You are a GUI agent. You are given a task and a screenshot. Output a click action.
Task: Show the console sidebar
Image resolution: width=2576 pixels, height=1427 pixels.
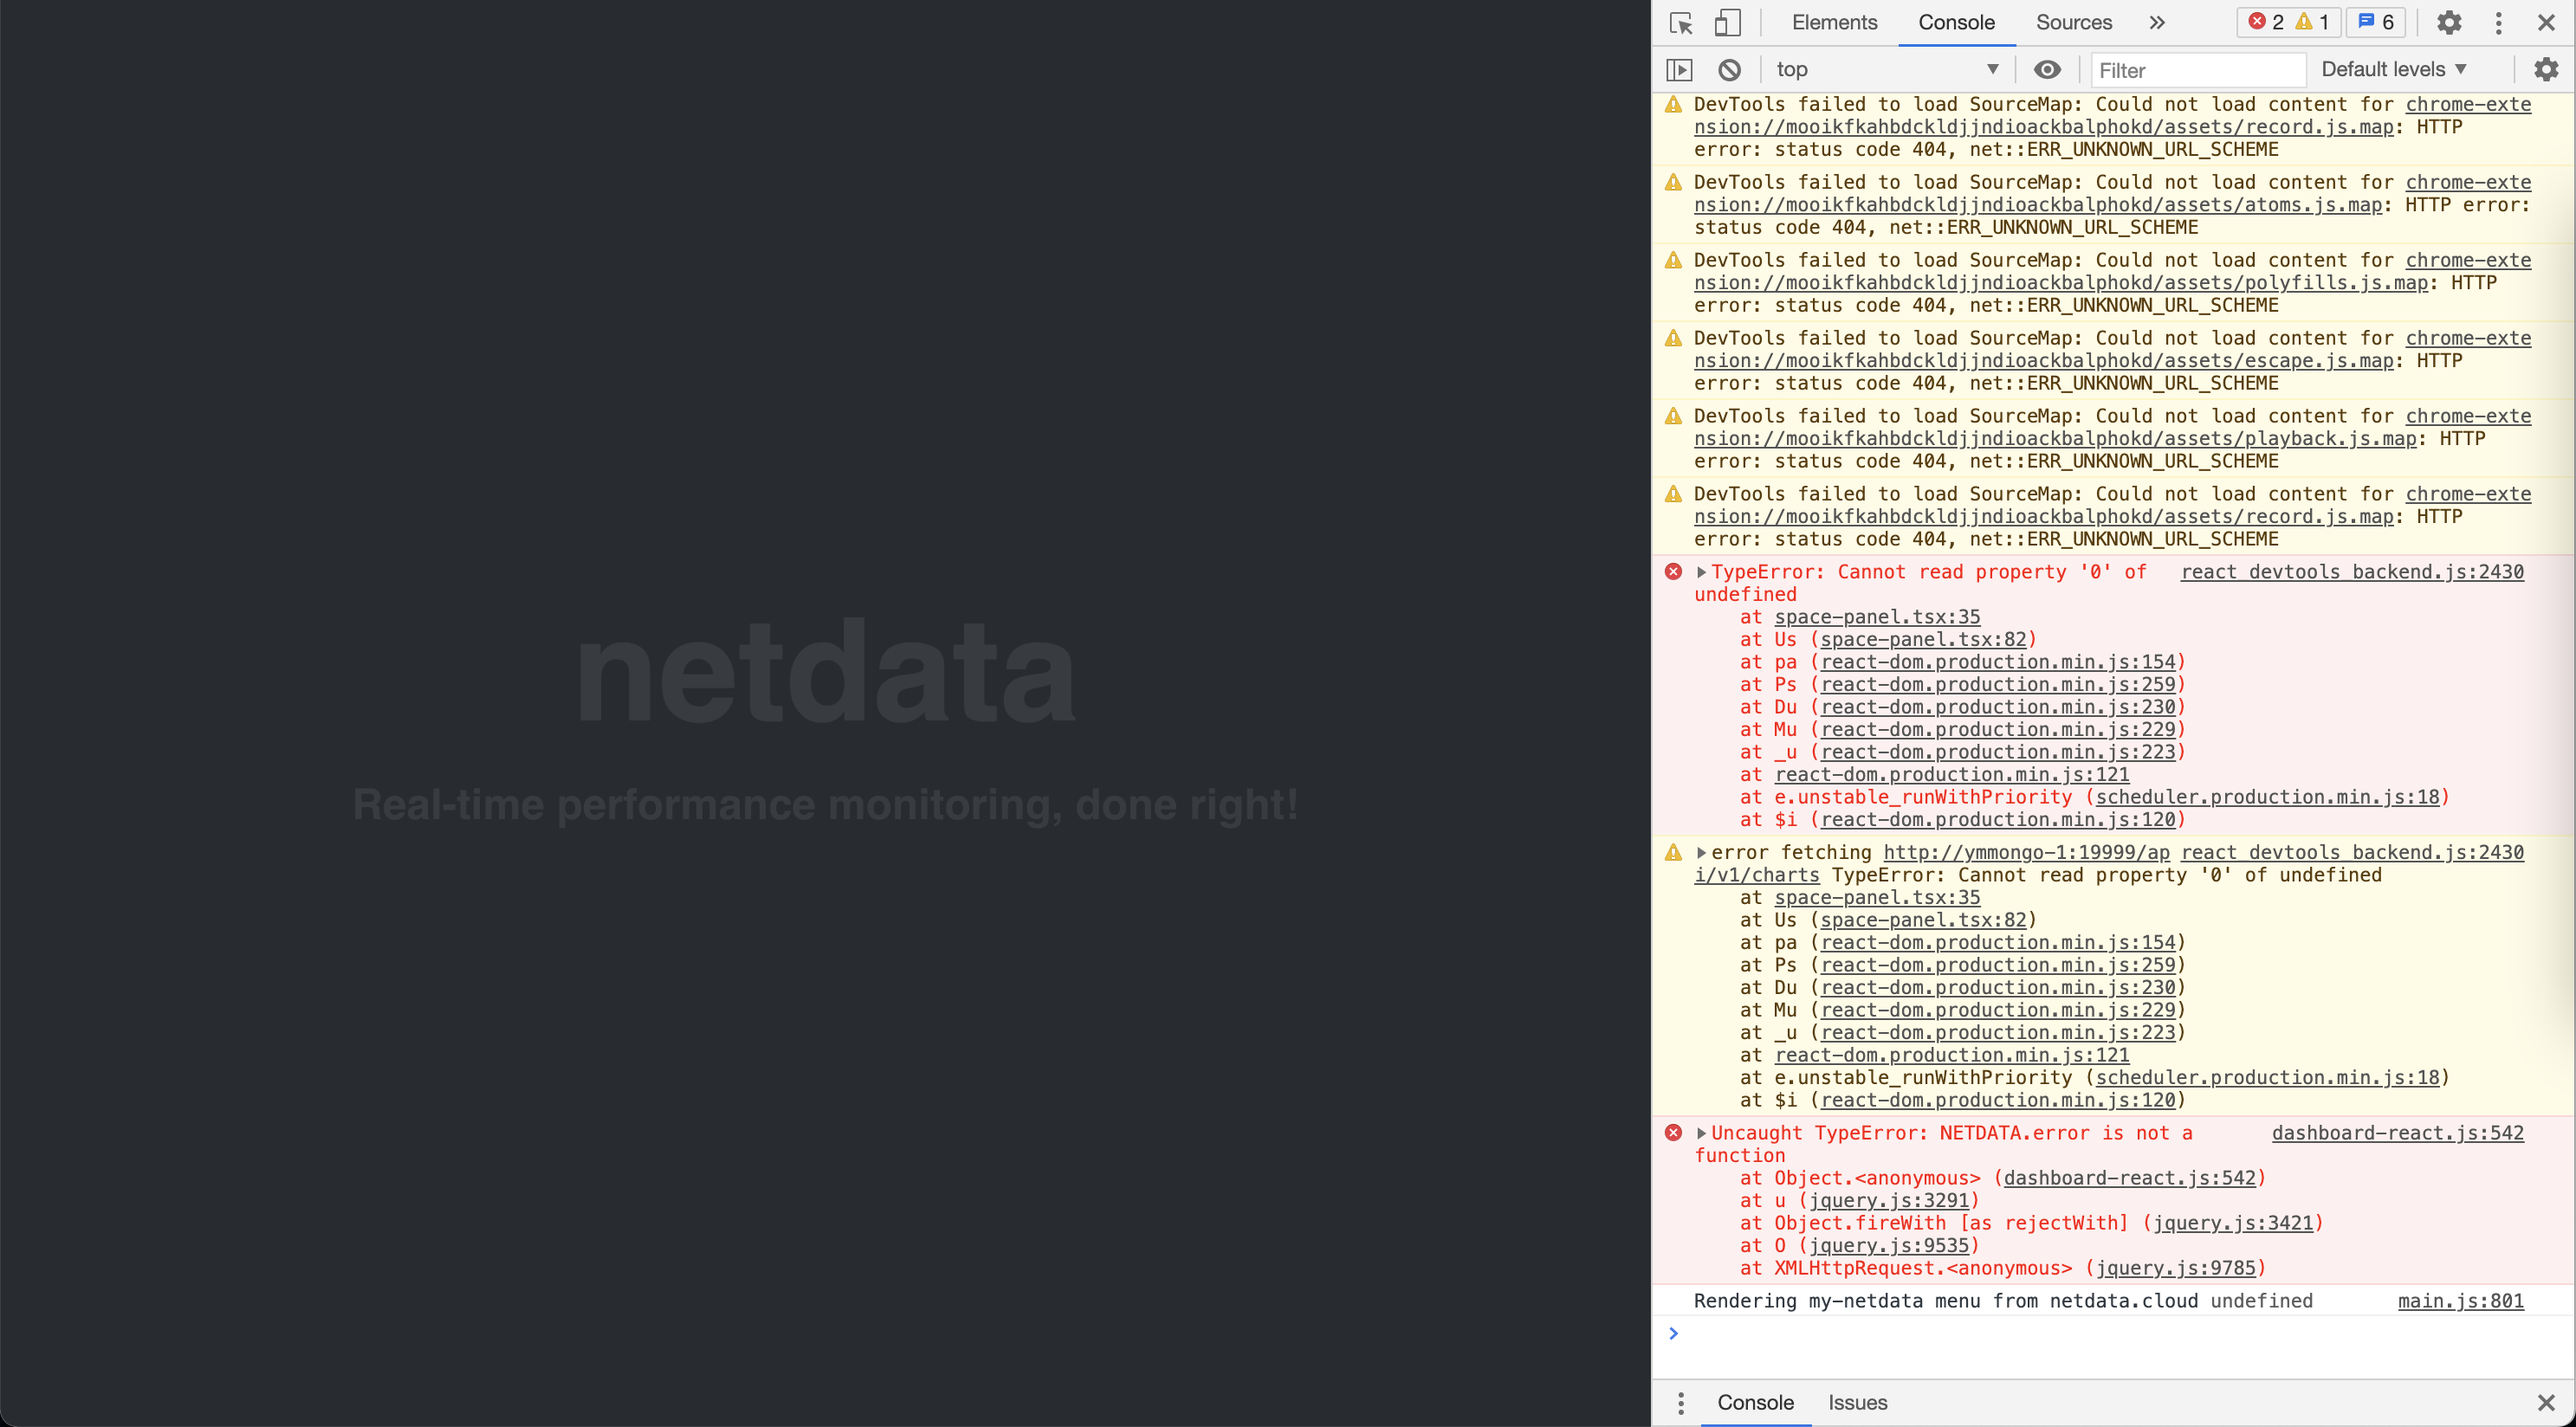click(x=1680, y=69)
